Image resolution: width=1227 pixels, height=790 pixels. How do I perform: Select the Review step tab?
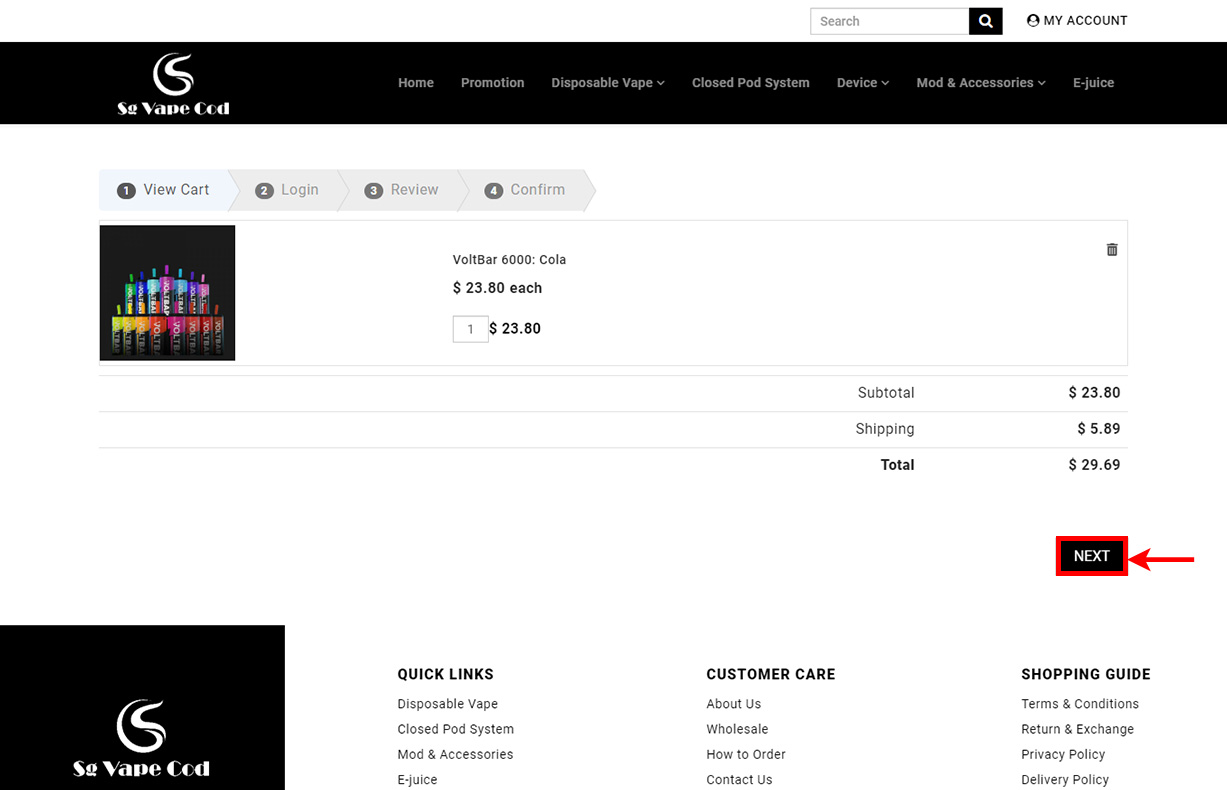coord(402,190)
